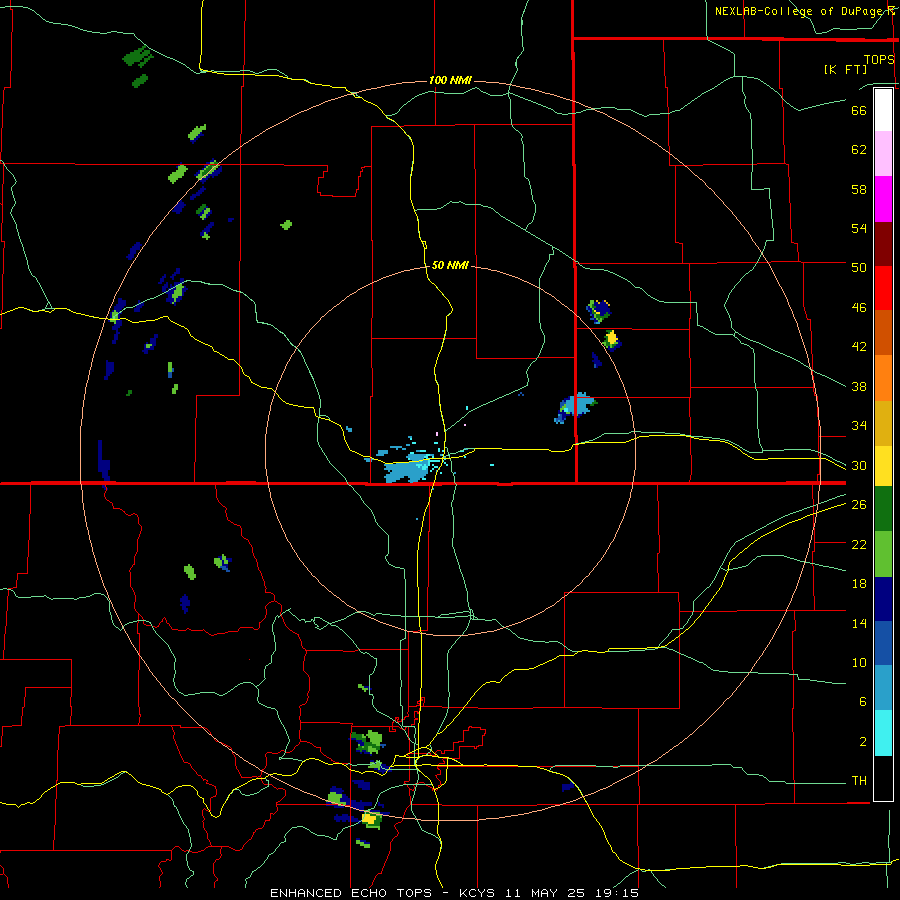Click the 50 NMI range ring label
This screenshot has width=900, height=900.
450,265
